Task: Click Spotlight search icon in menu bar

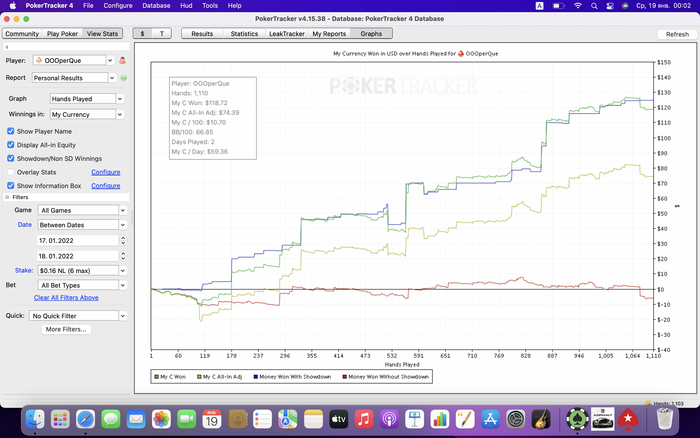Action: pyautogui.click(x=594, y=6)
